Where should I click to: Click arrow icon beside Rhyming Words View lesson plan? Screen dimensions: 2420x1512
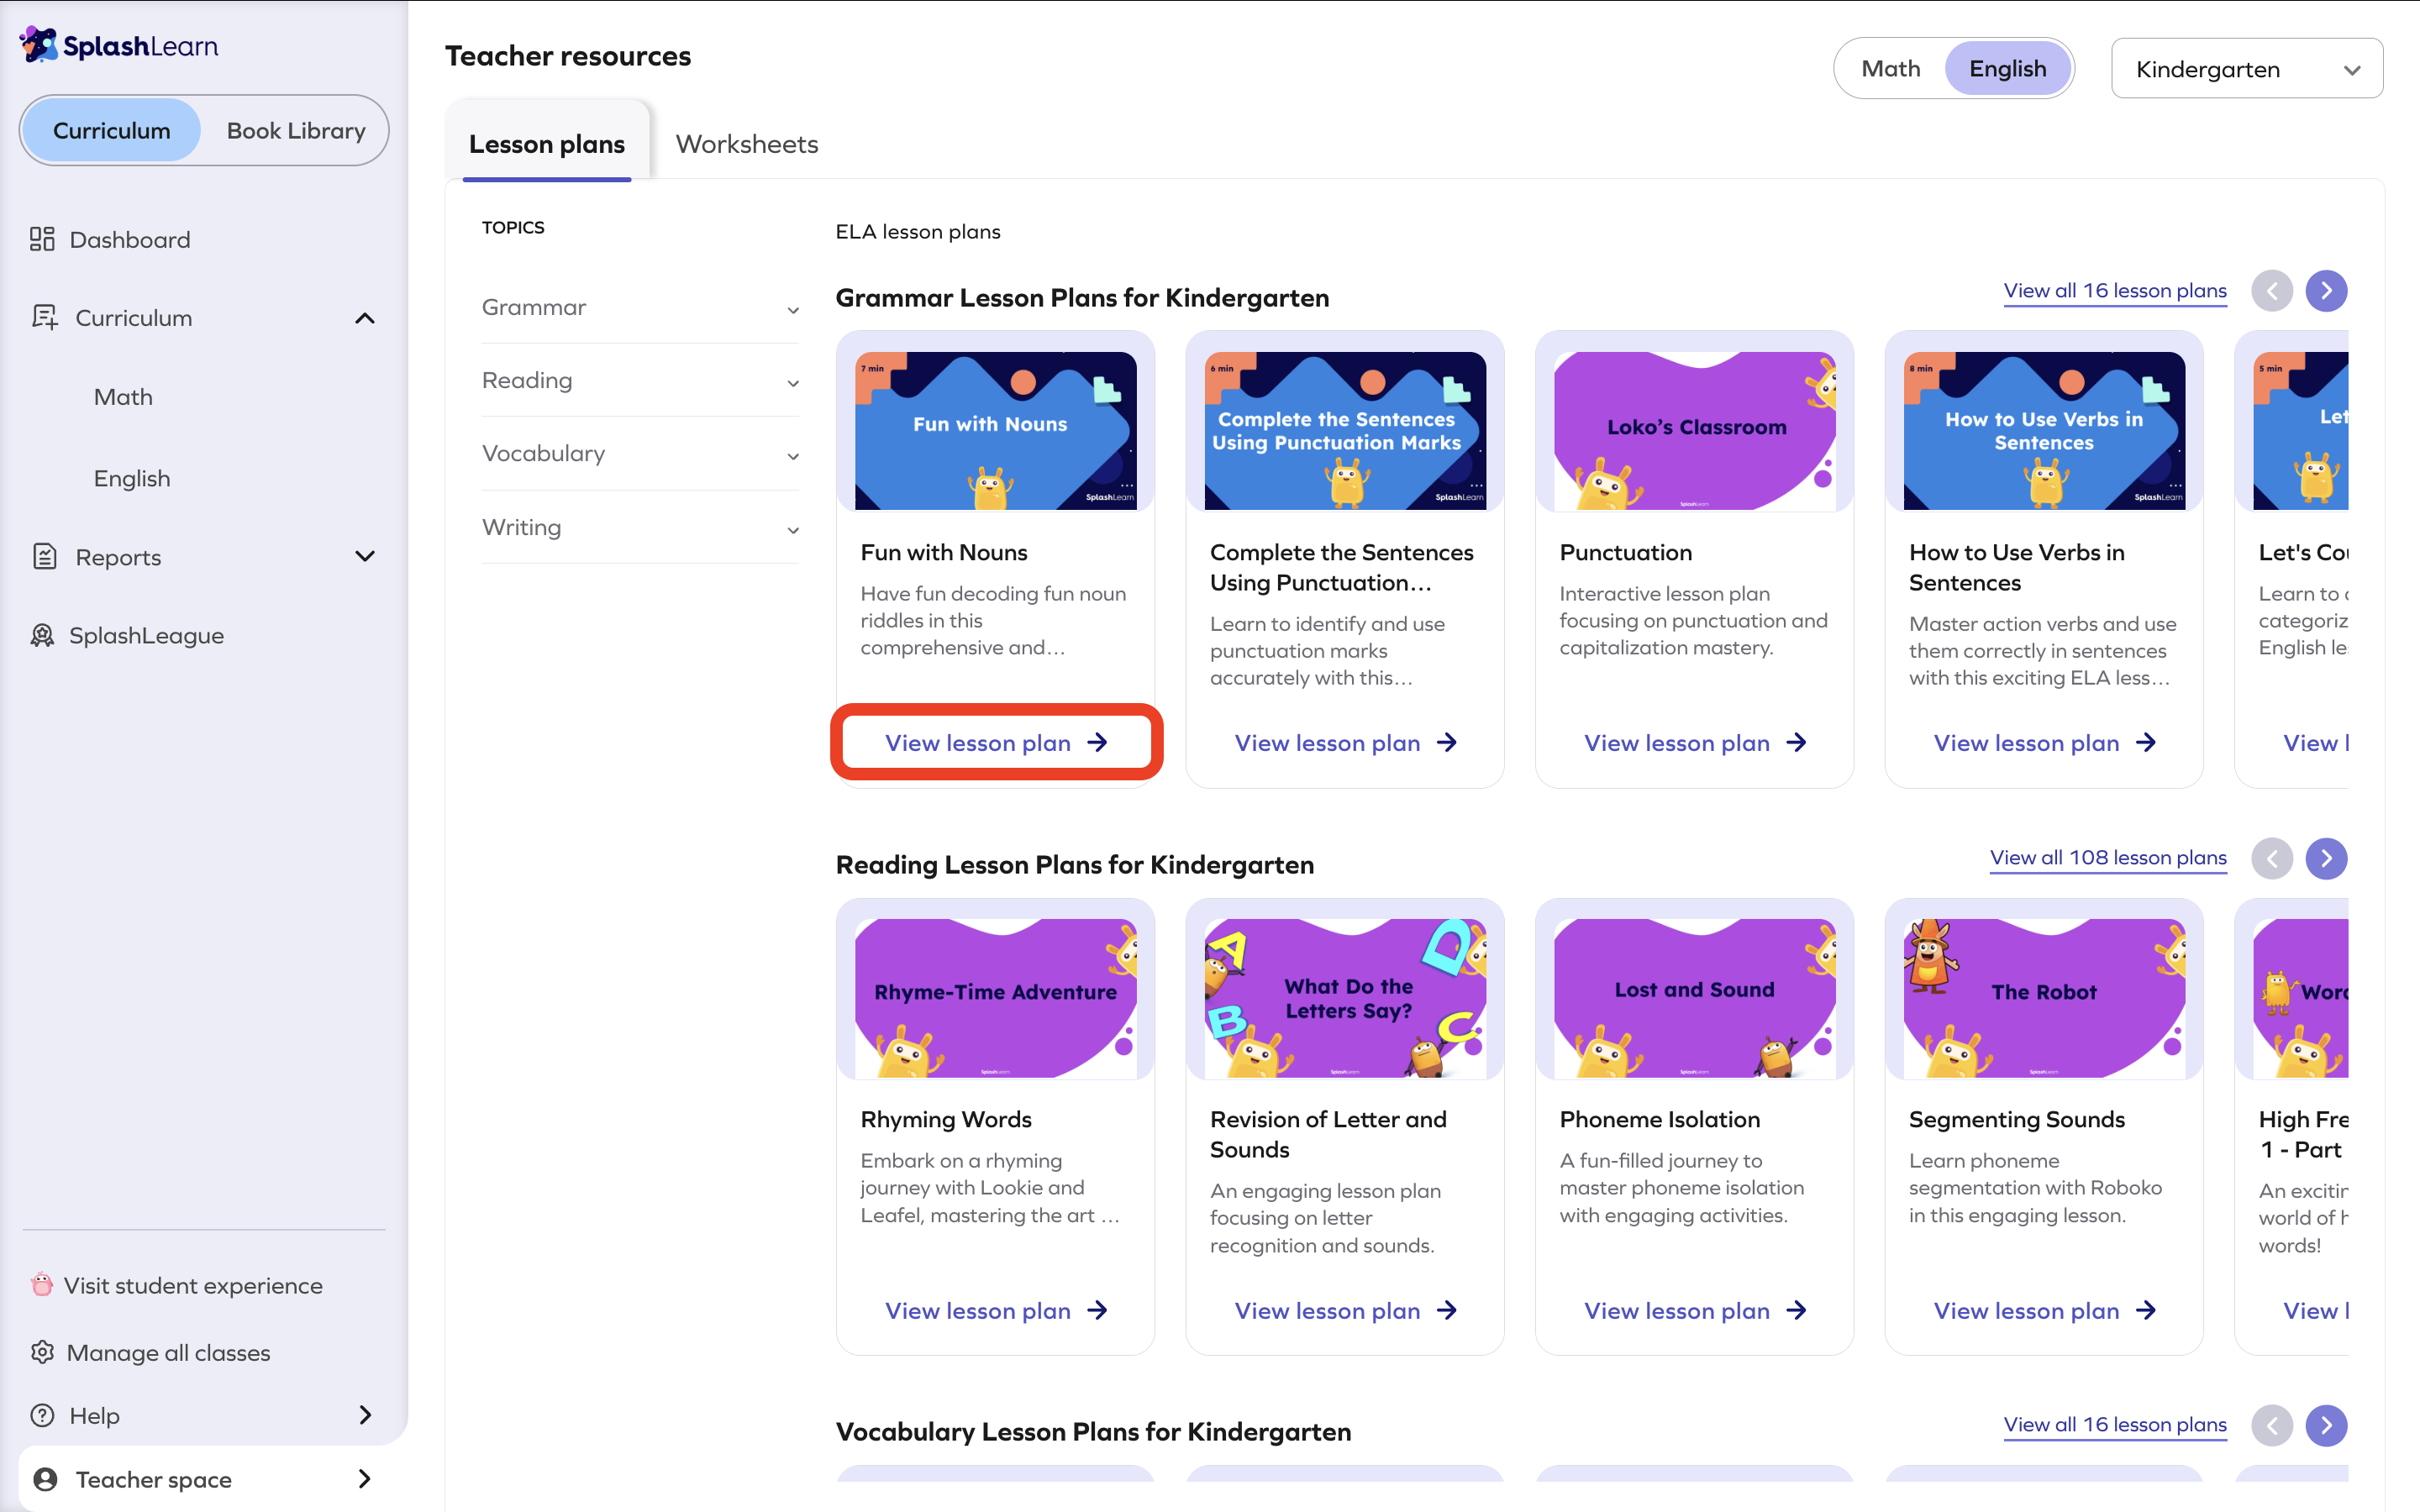tap(1097, 1310)
